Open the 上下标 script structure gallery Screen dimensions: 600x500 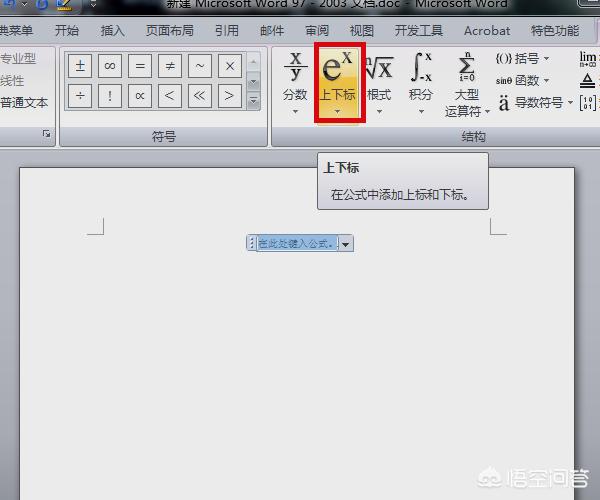[338, 83]
